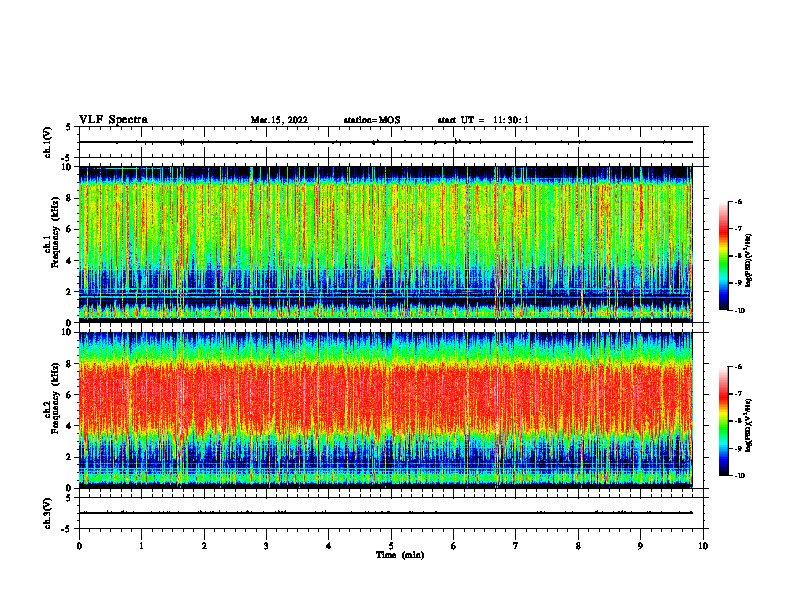Click the ch.2 color scale "-6" label
Screen dimensions: 792x612
coord(739,367)
